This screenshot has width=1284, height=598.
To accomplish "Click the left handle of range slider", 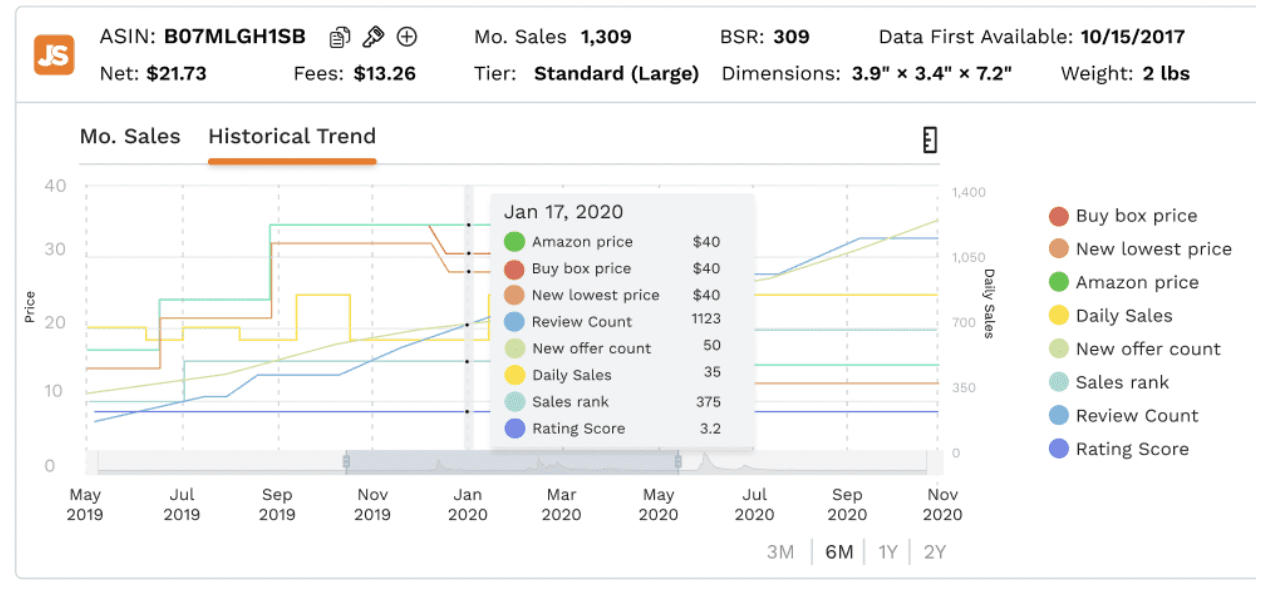I will tap(346, 461).
